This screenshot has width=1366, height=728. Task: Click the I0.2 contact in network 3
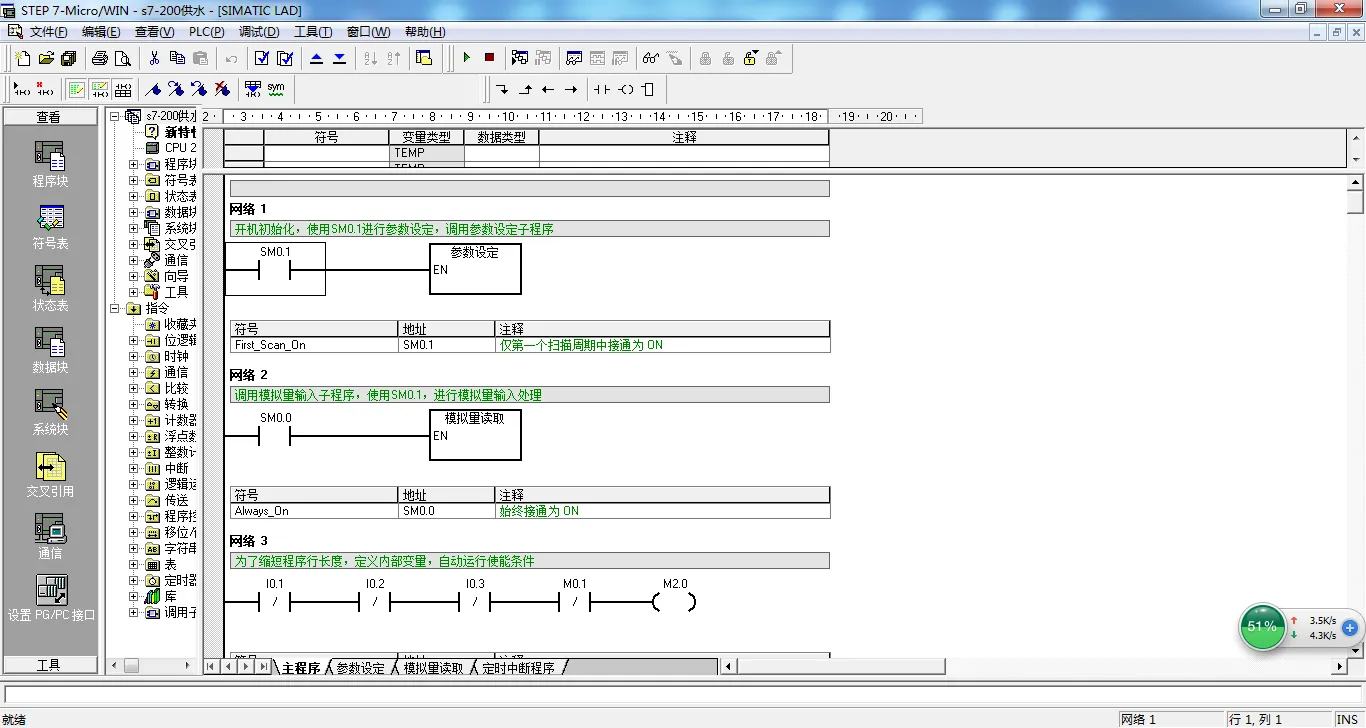tap(375, 601)
